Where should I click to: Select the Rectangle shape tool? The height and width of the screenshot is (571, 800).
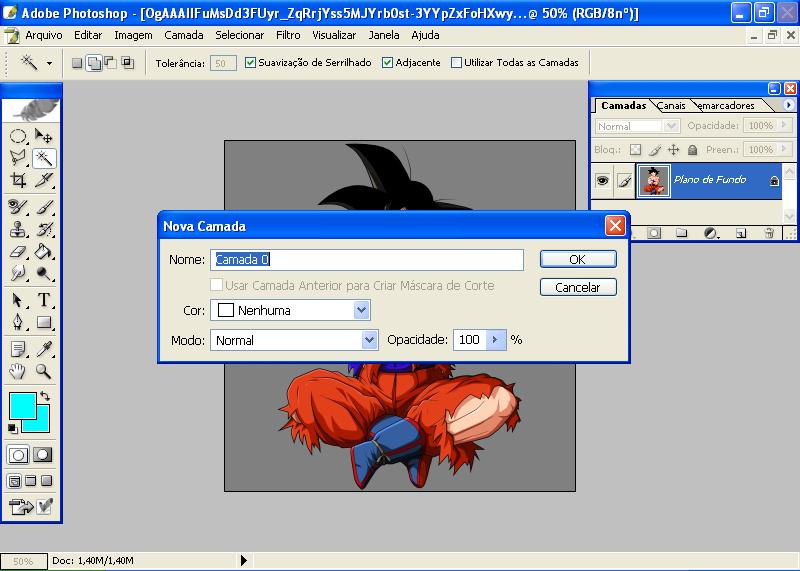tap(43, 322)
